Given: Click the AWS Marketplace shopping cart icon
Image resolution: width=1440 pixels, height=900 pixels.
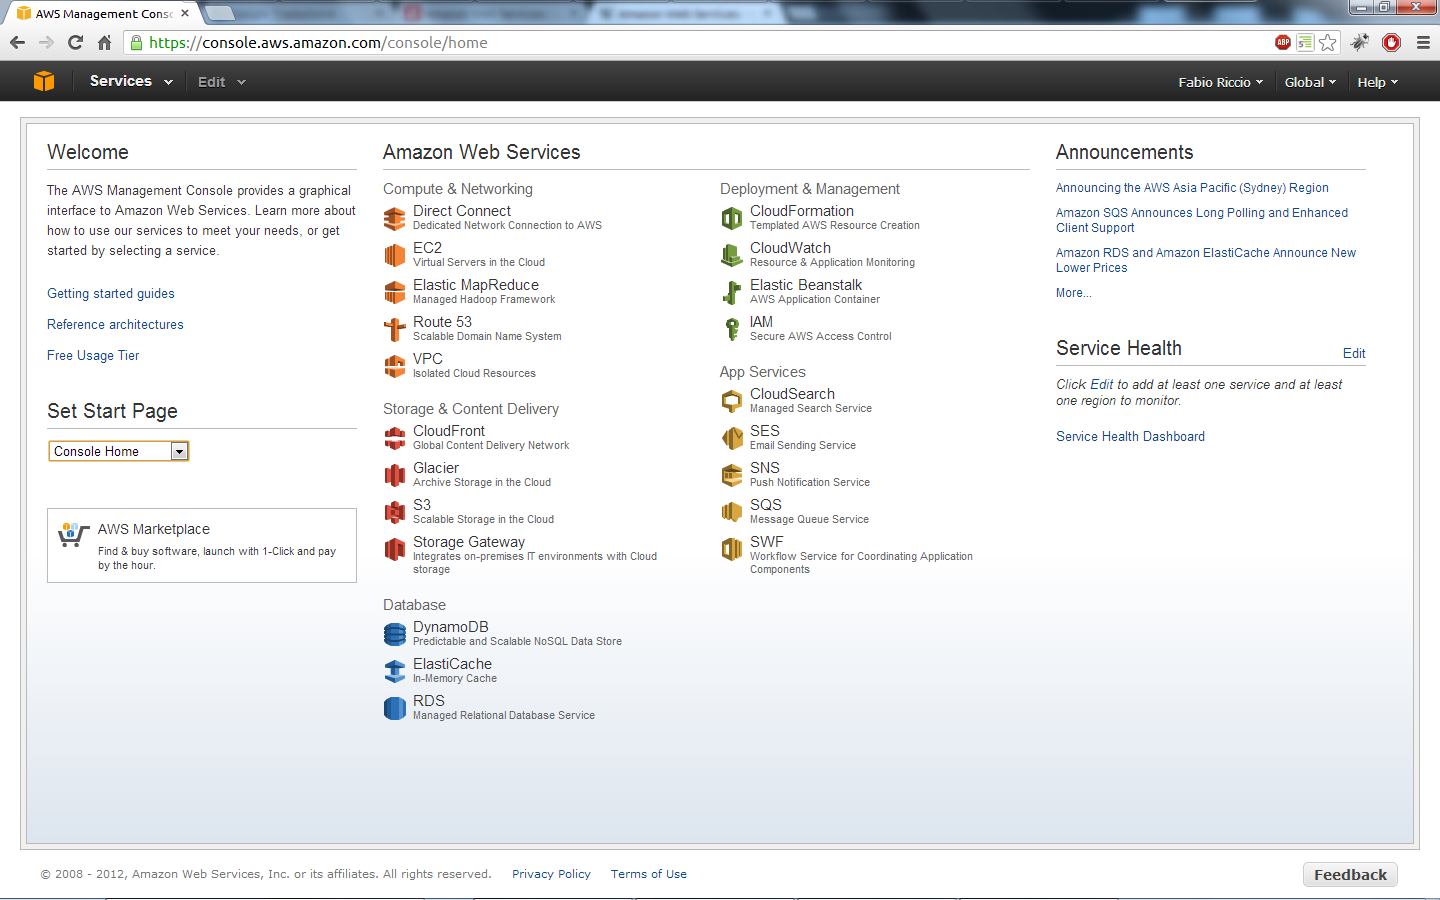Looking at the screenshot, I should (x=72, y=535).
